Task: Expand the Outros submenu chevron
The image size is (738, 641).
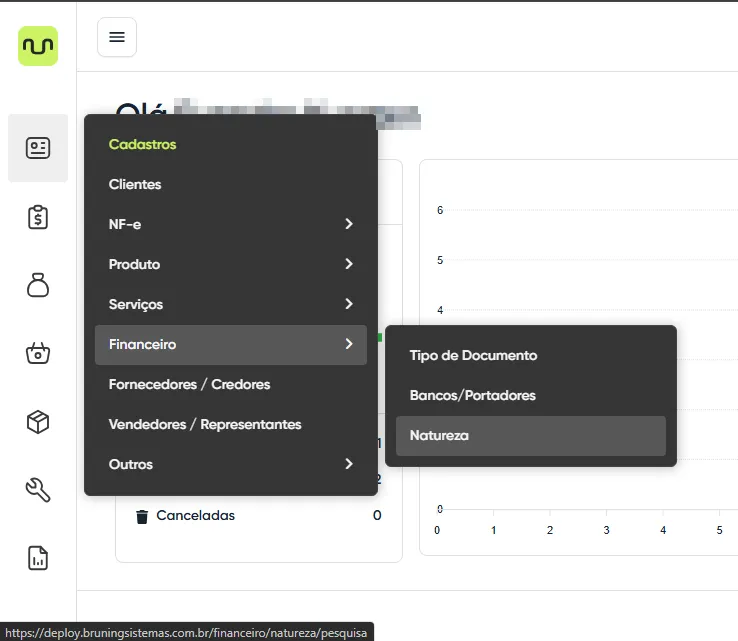Action: coord(348,464)
